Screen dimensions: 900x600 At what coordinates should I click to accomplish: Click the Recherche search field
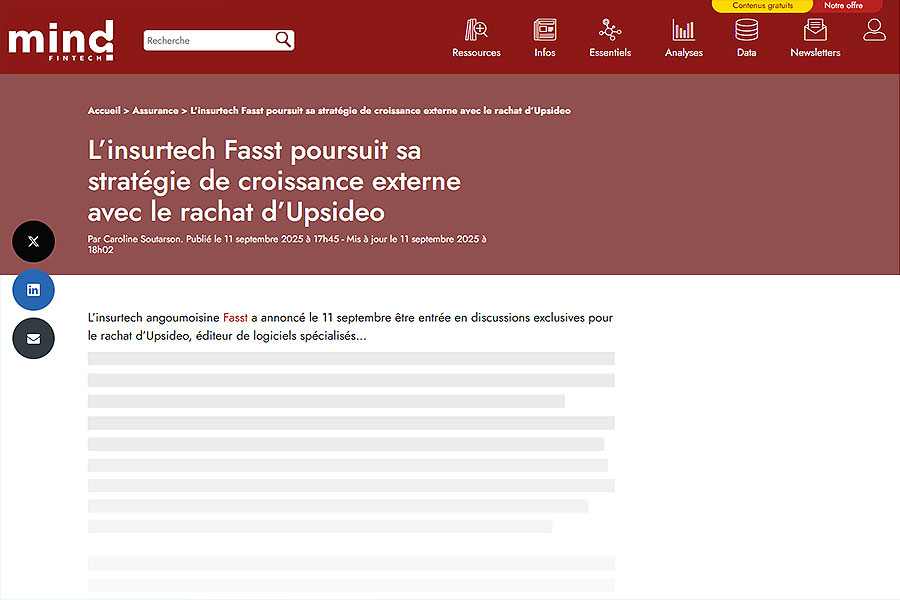click(208, 41)
